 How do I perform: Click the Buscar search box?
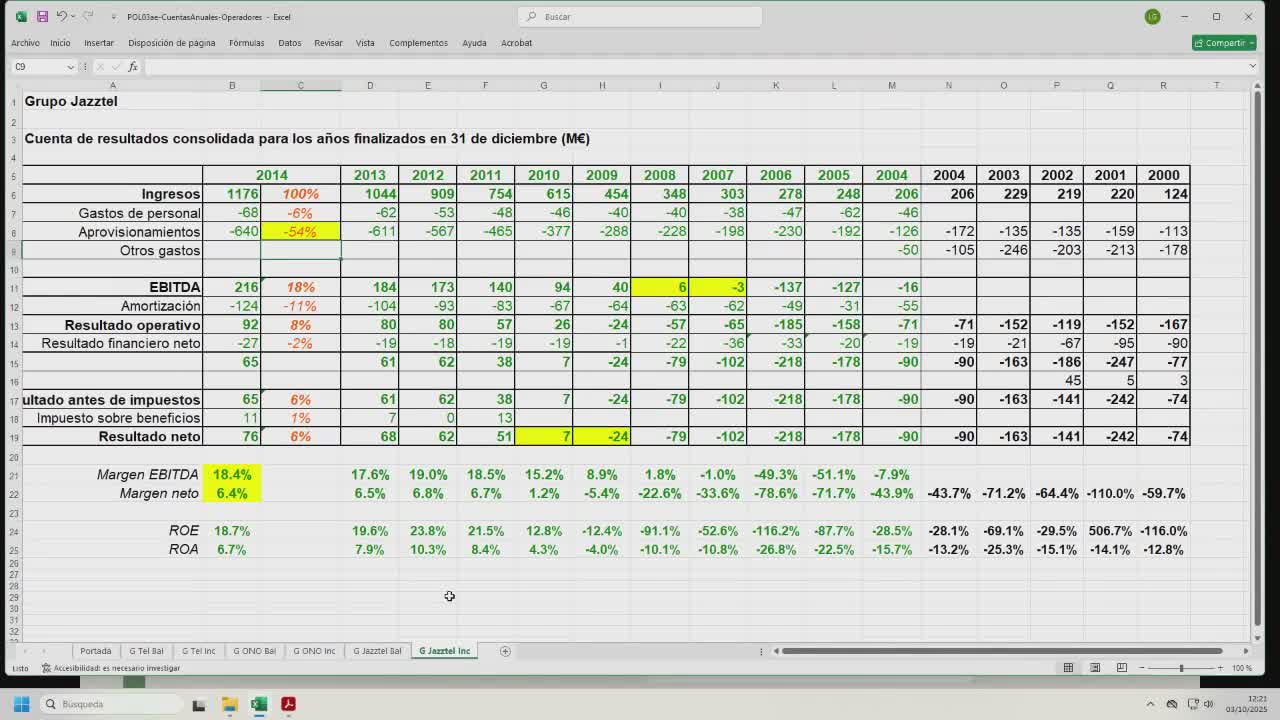(x=640, y=16)
